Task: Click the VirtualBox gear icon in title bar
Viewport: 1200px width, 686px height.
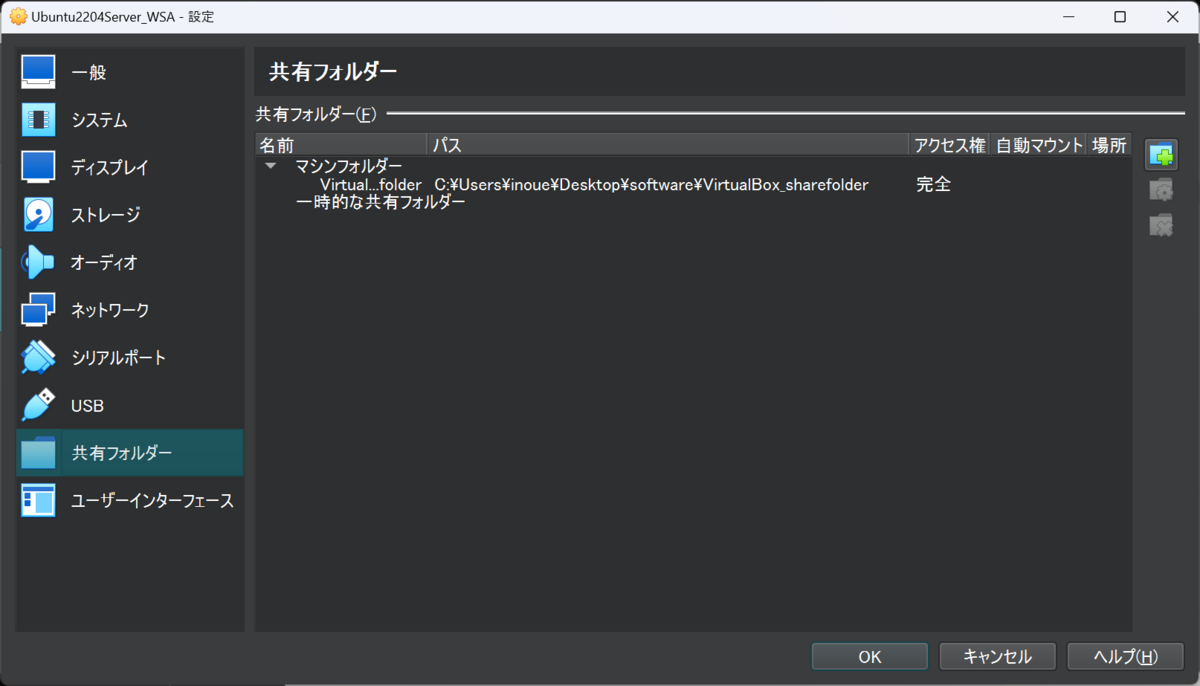Action: coord(18,17)
